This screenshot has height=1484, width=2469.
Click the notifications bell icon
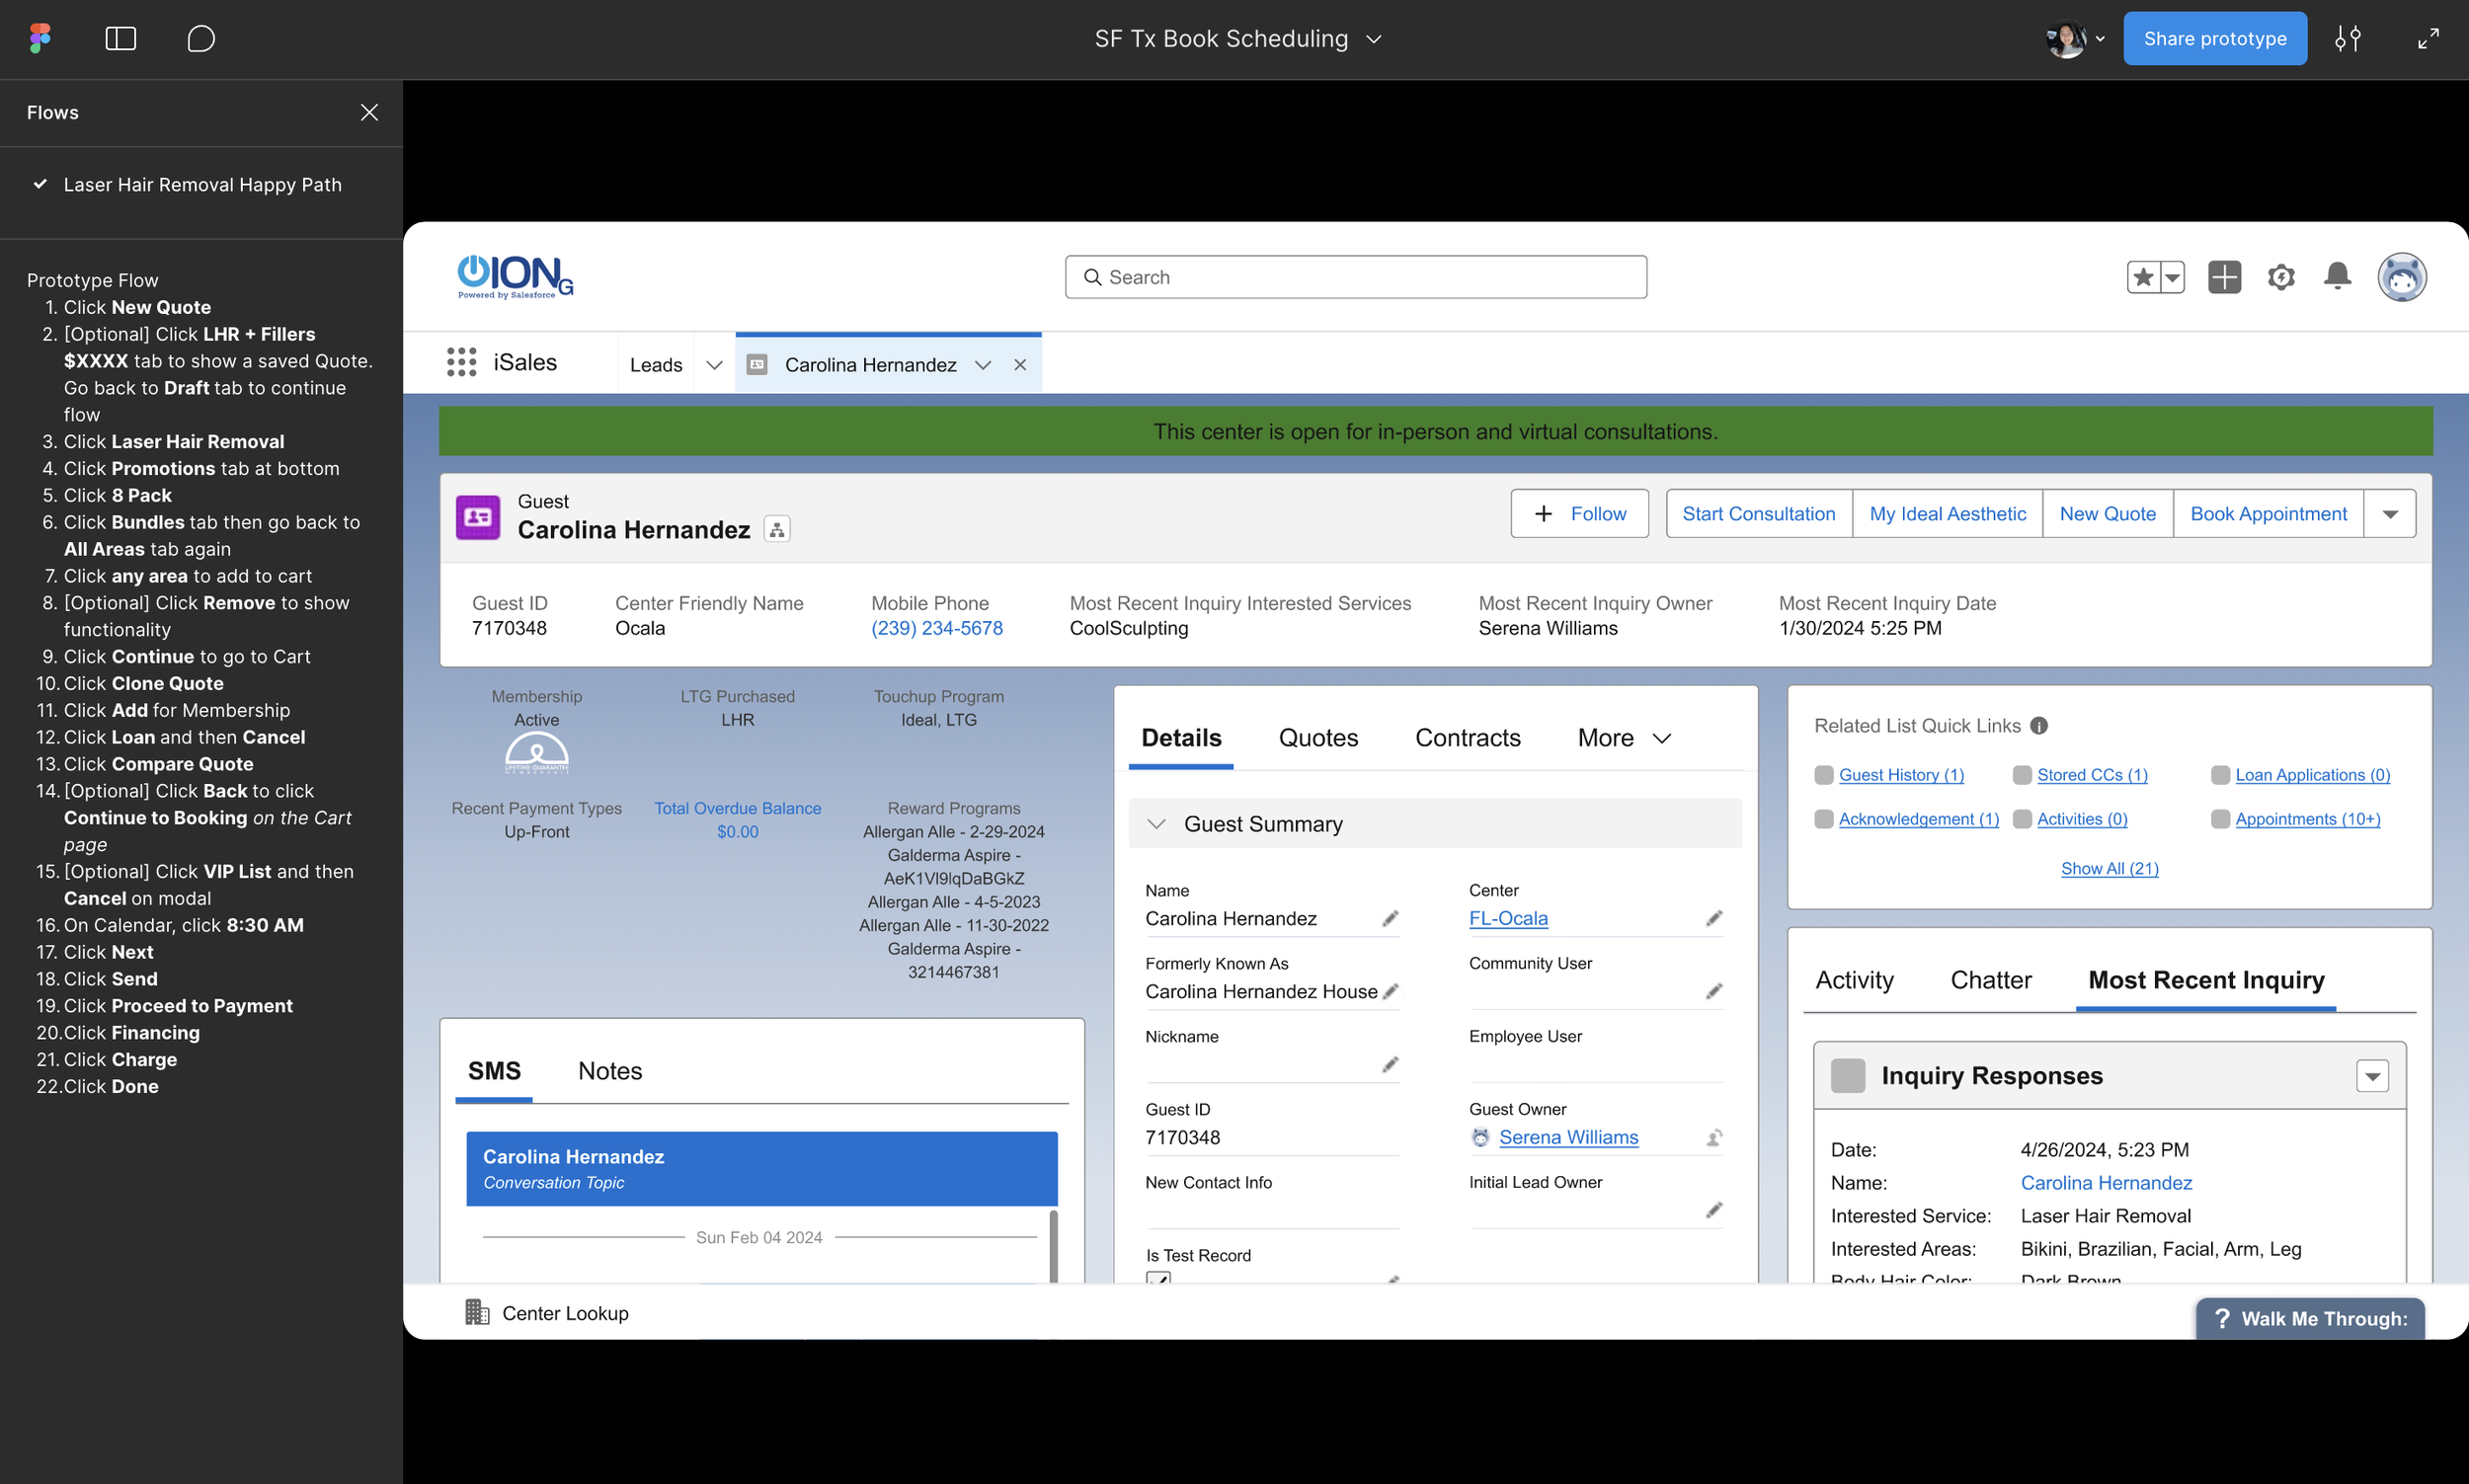pos(2337,276)
